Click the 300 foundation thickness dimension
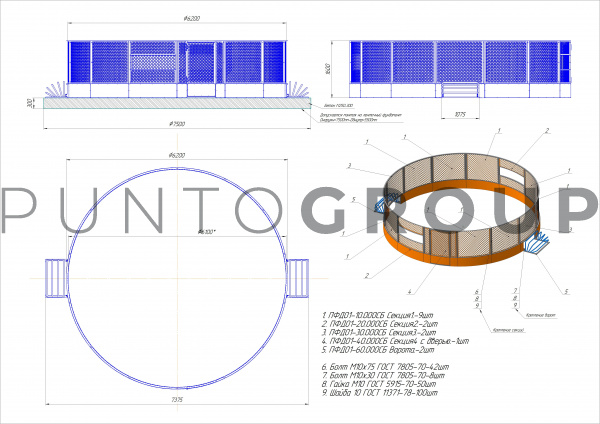600x424 pixels. pyautogui.click(x=30, y=103)
